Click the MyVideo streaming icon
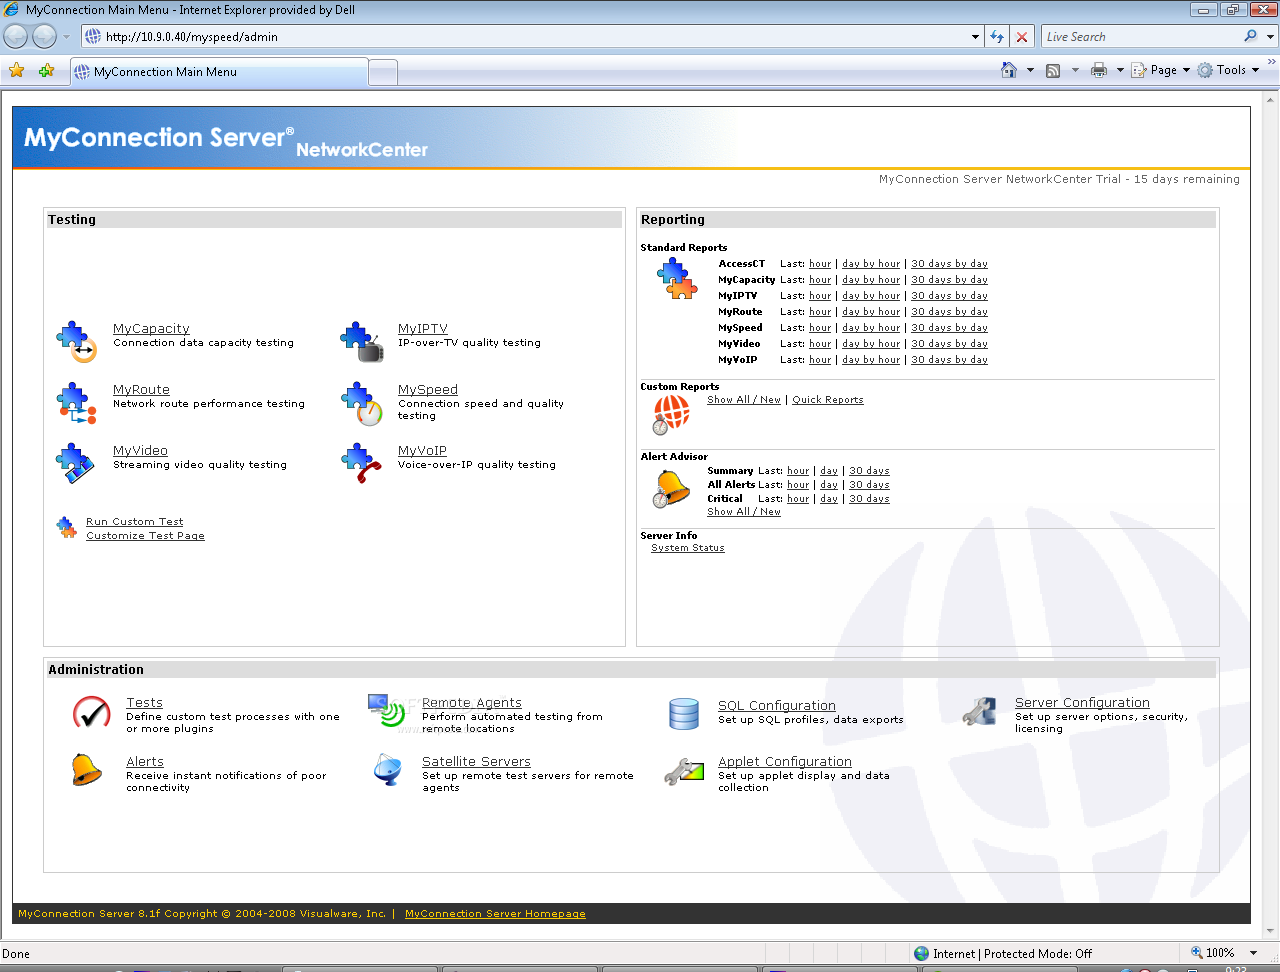 click(x=75, y=463)
